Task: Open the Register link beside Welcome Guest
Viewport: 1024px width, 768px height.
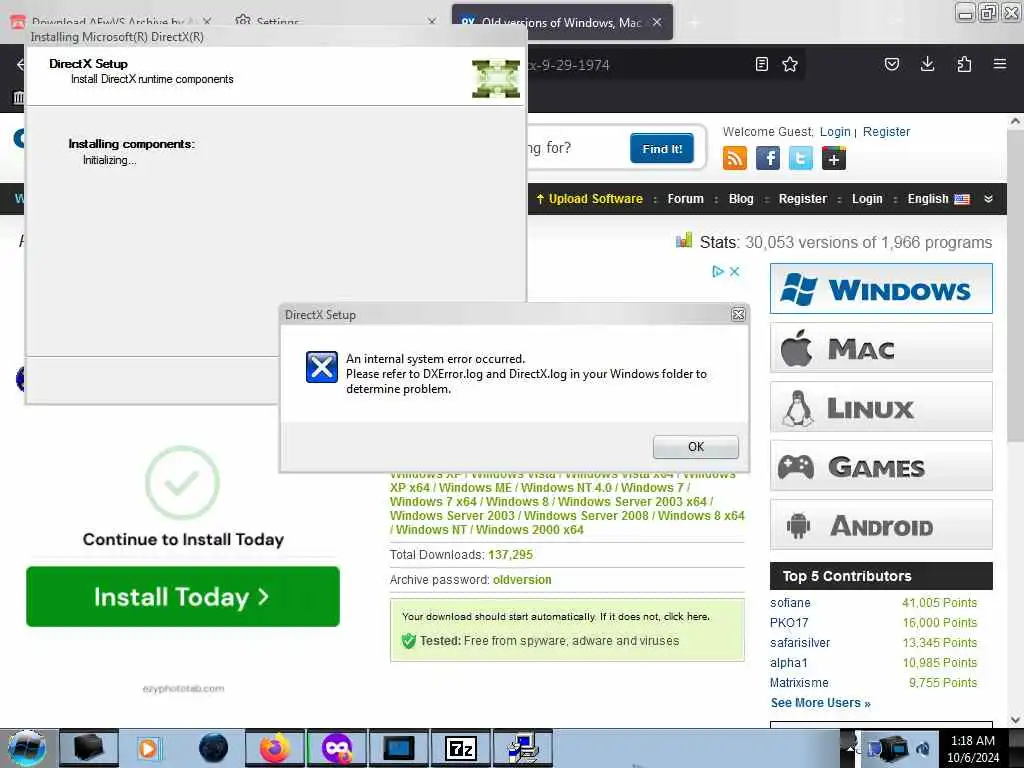Action: coord(886,132)
